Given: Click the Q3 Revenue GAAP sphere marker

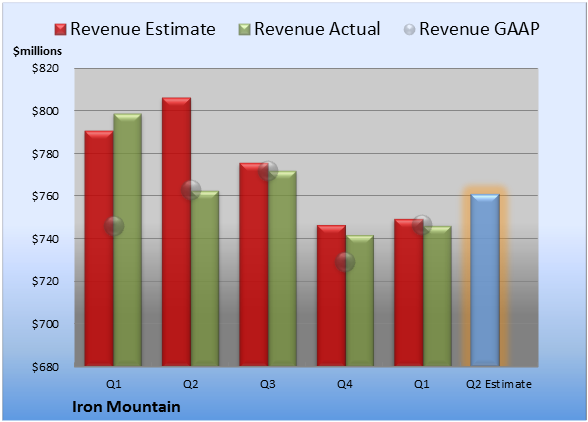Looking at the screenshot, I should (268, 171).
